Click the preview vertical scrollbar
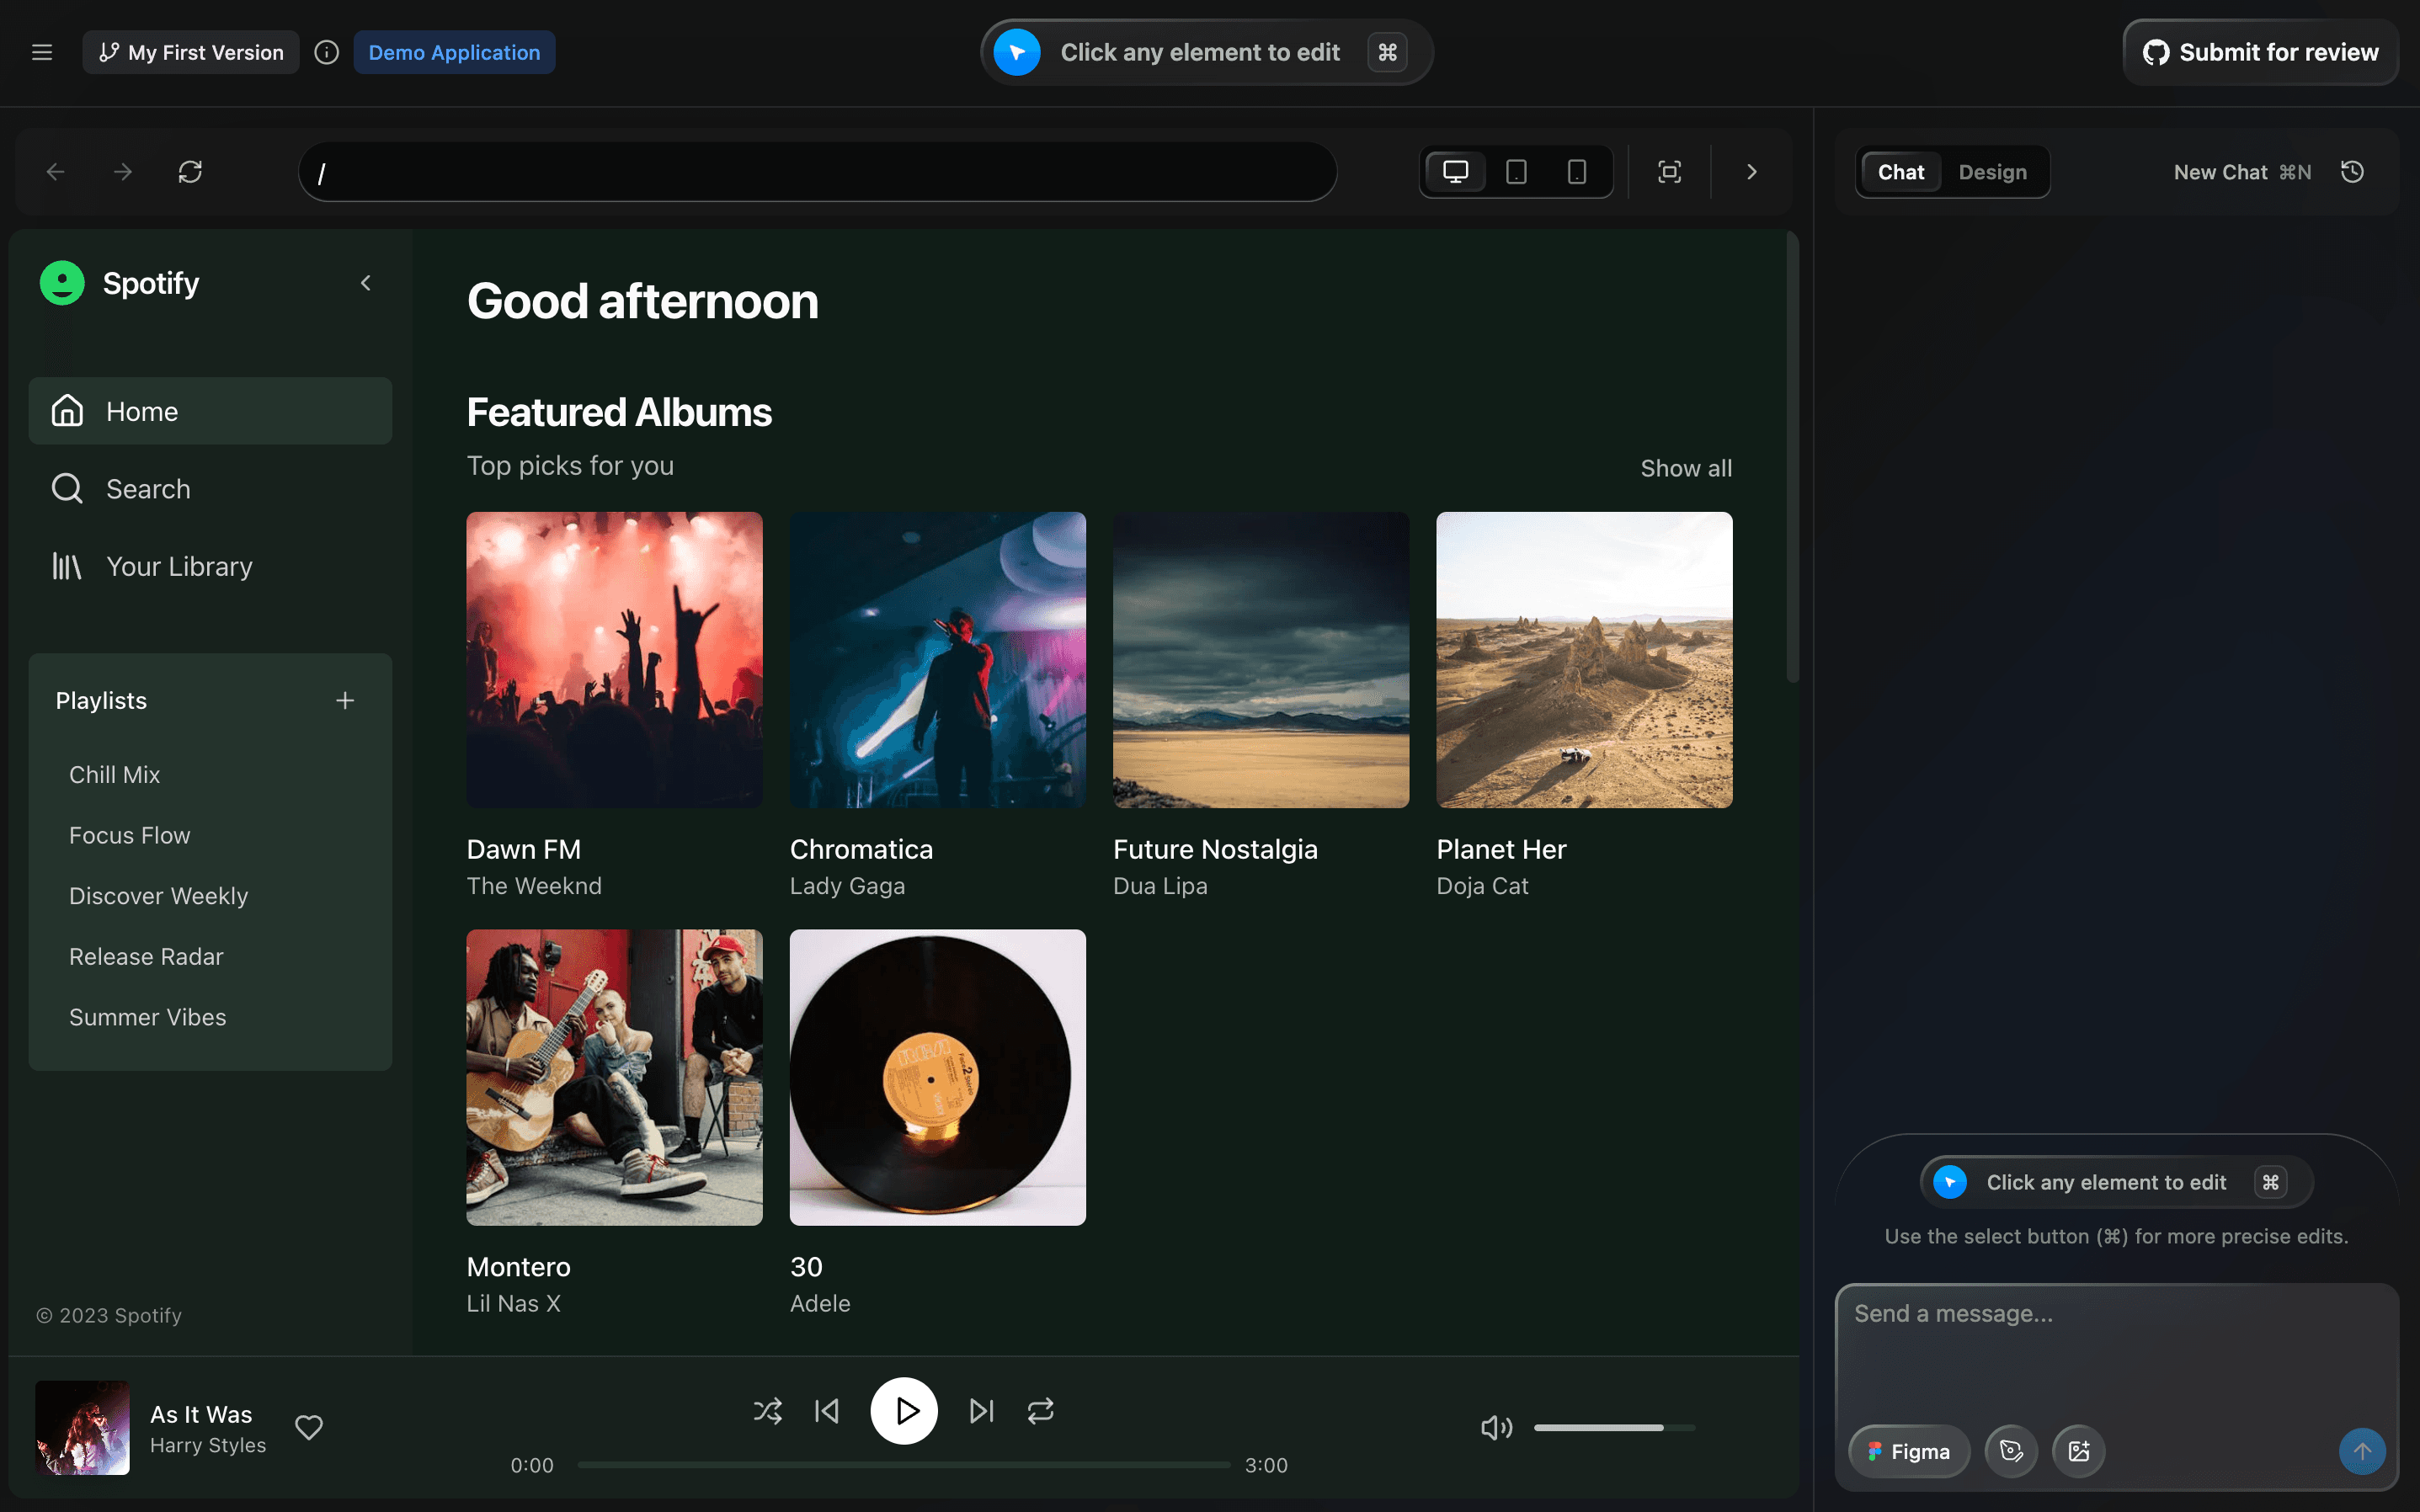The height and width of the screenshot is (1512, 2420). (1792, 458)
